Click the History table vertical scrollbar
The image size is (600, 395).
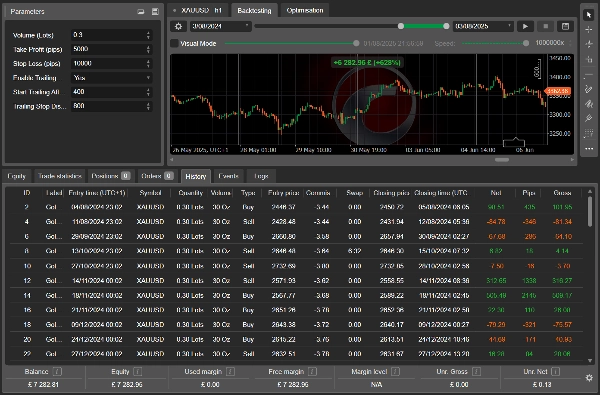[590, 211]
